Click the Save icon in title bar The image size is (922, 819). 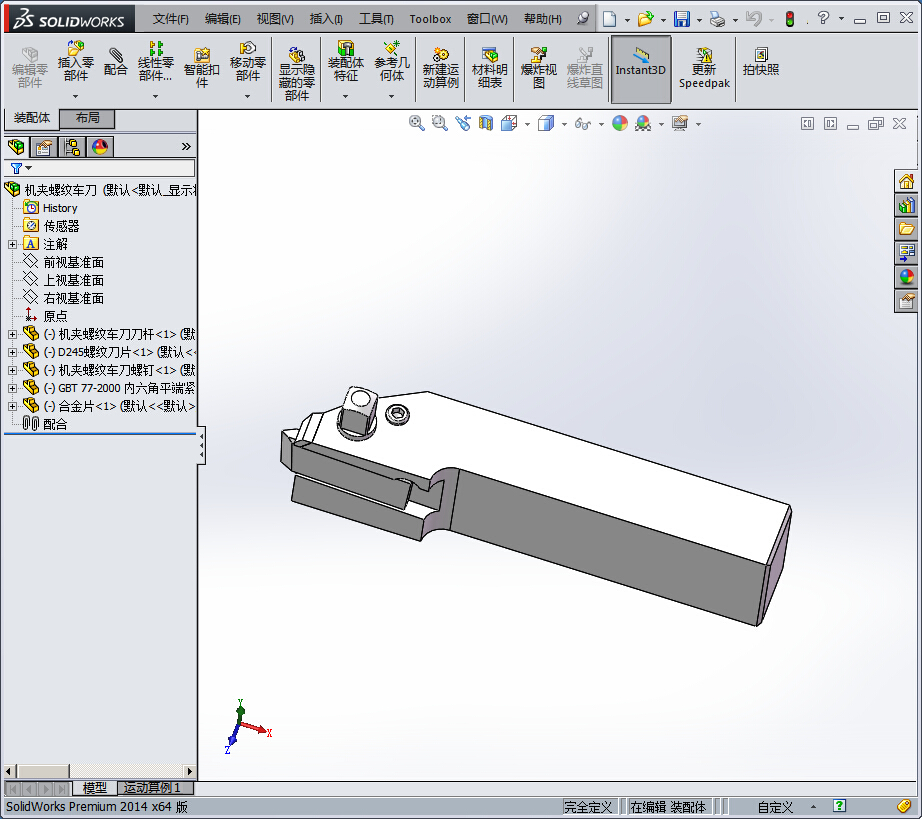click(682, 19)
